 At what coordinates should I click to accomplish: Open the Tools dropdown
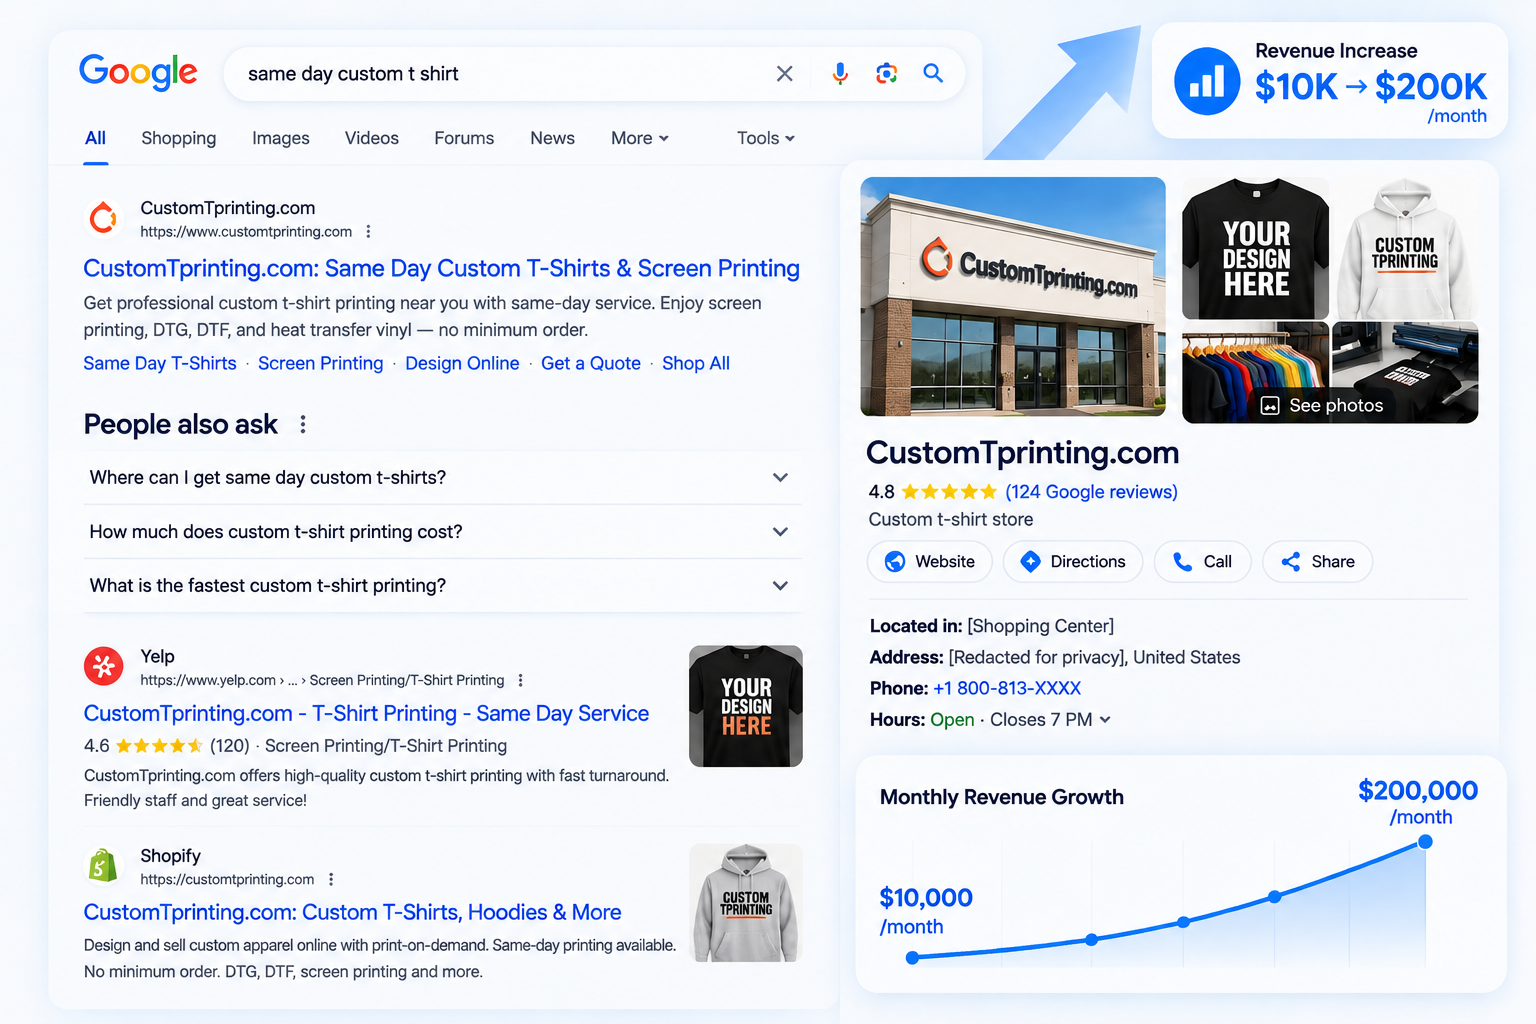766,138
